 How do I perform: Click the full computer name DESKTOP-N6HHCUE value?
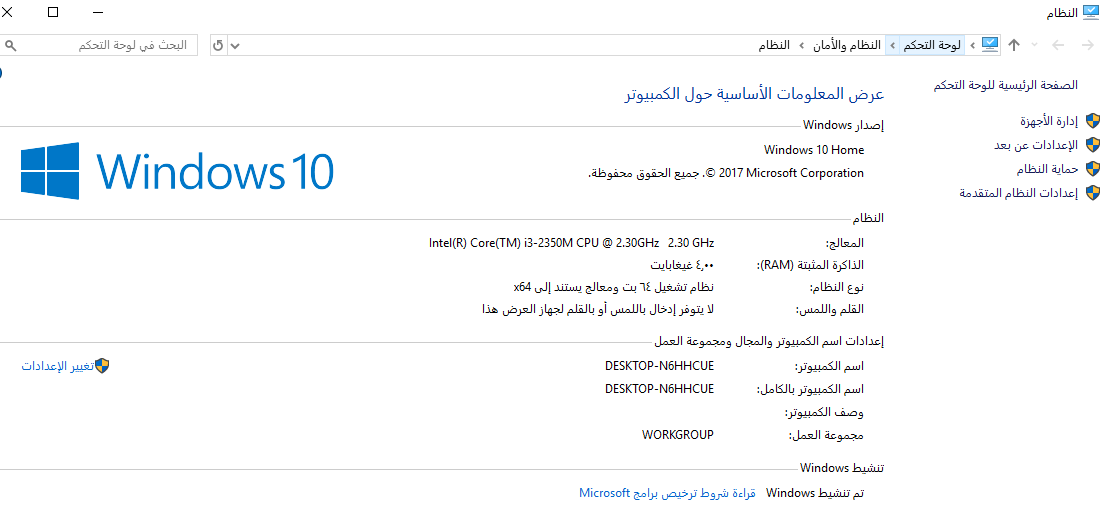(660, 389)
